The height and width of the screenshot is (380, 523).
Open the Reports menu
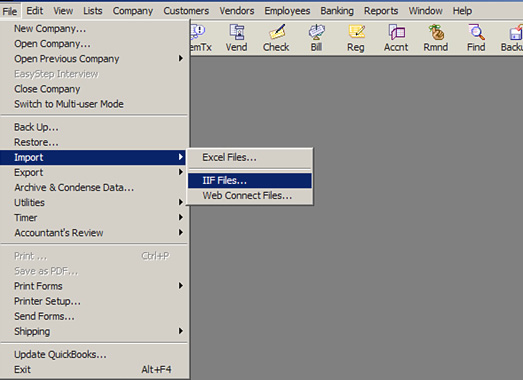pos(381,11)
